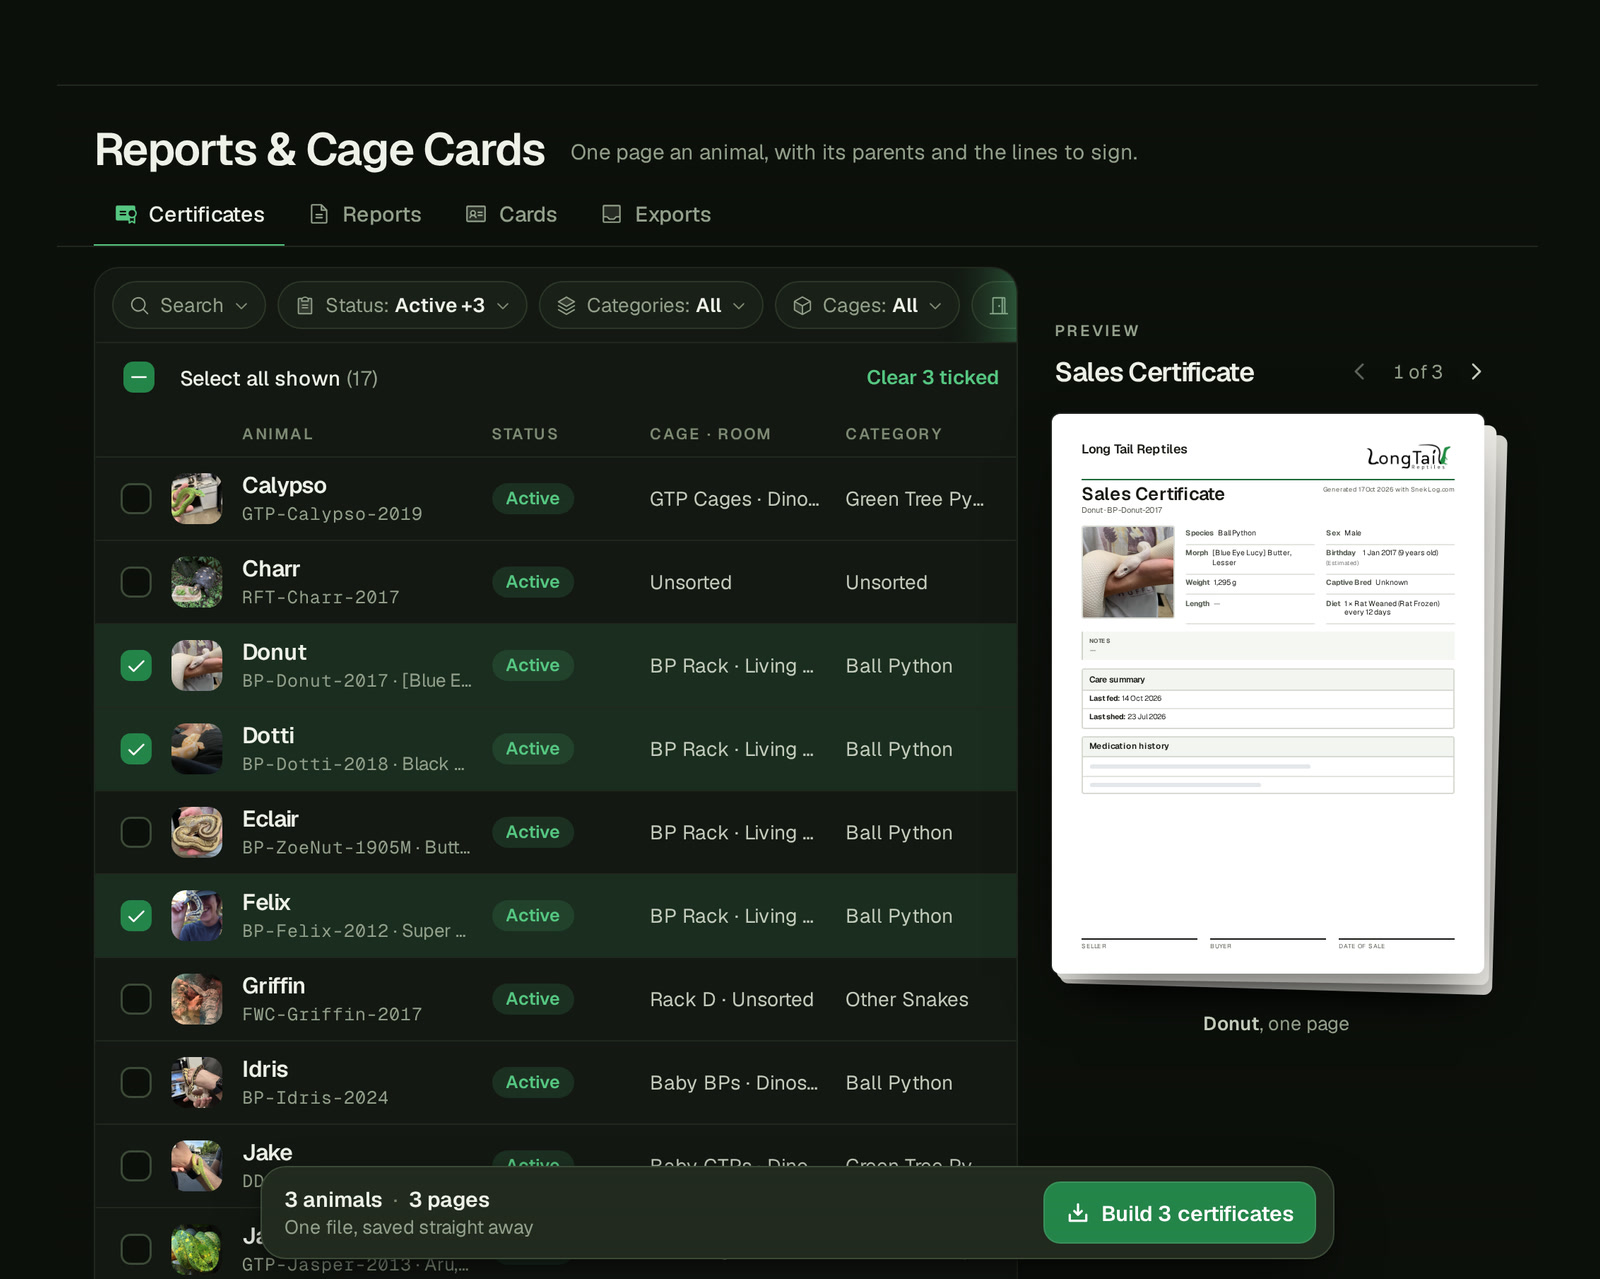Click Donut's photo thumbnail
The image size is (1600, 1279).
(x=197, y=666)
